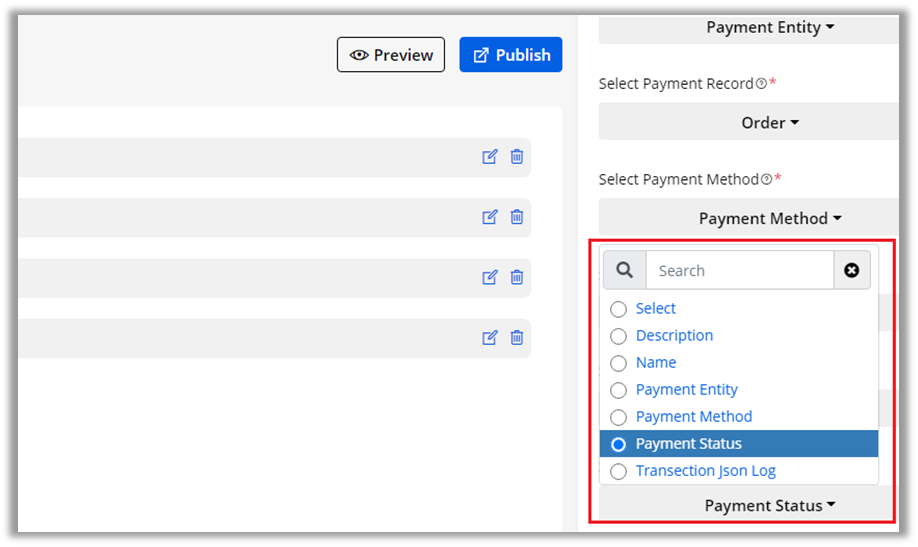Edit the second list row
The height and width of the screenshot is (547, 918).
pyautogui.click(x=489, y=217)
